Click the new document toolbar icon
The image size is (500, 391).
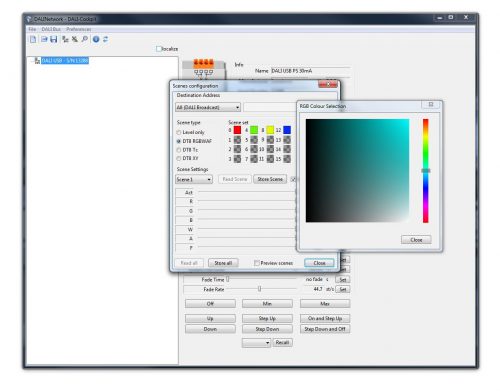click(x=33, y=39)
